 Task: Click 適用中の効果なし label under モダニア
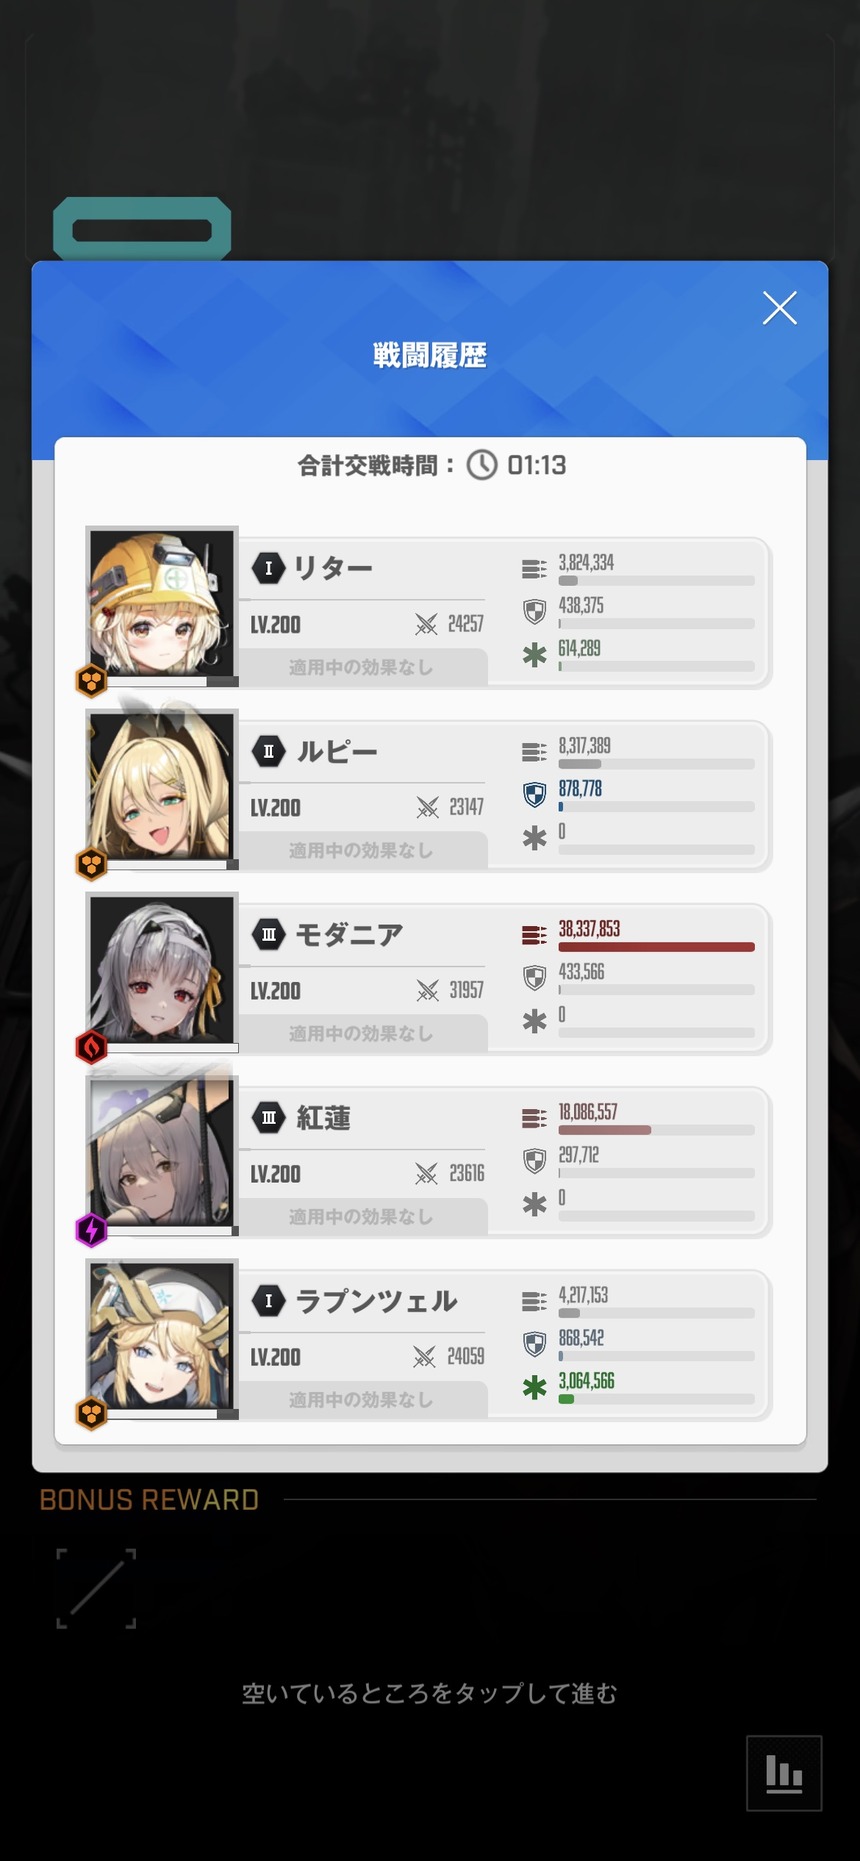(x=361, y=1034)
